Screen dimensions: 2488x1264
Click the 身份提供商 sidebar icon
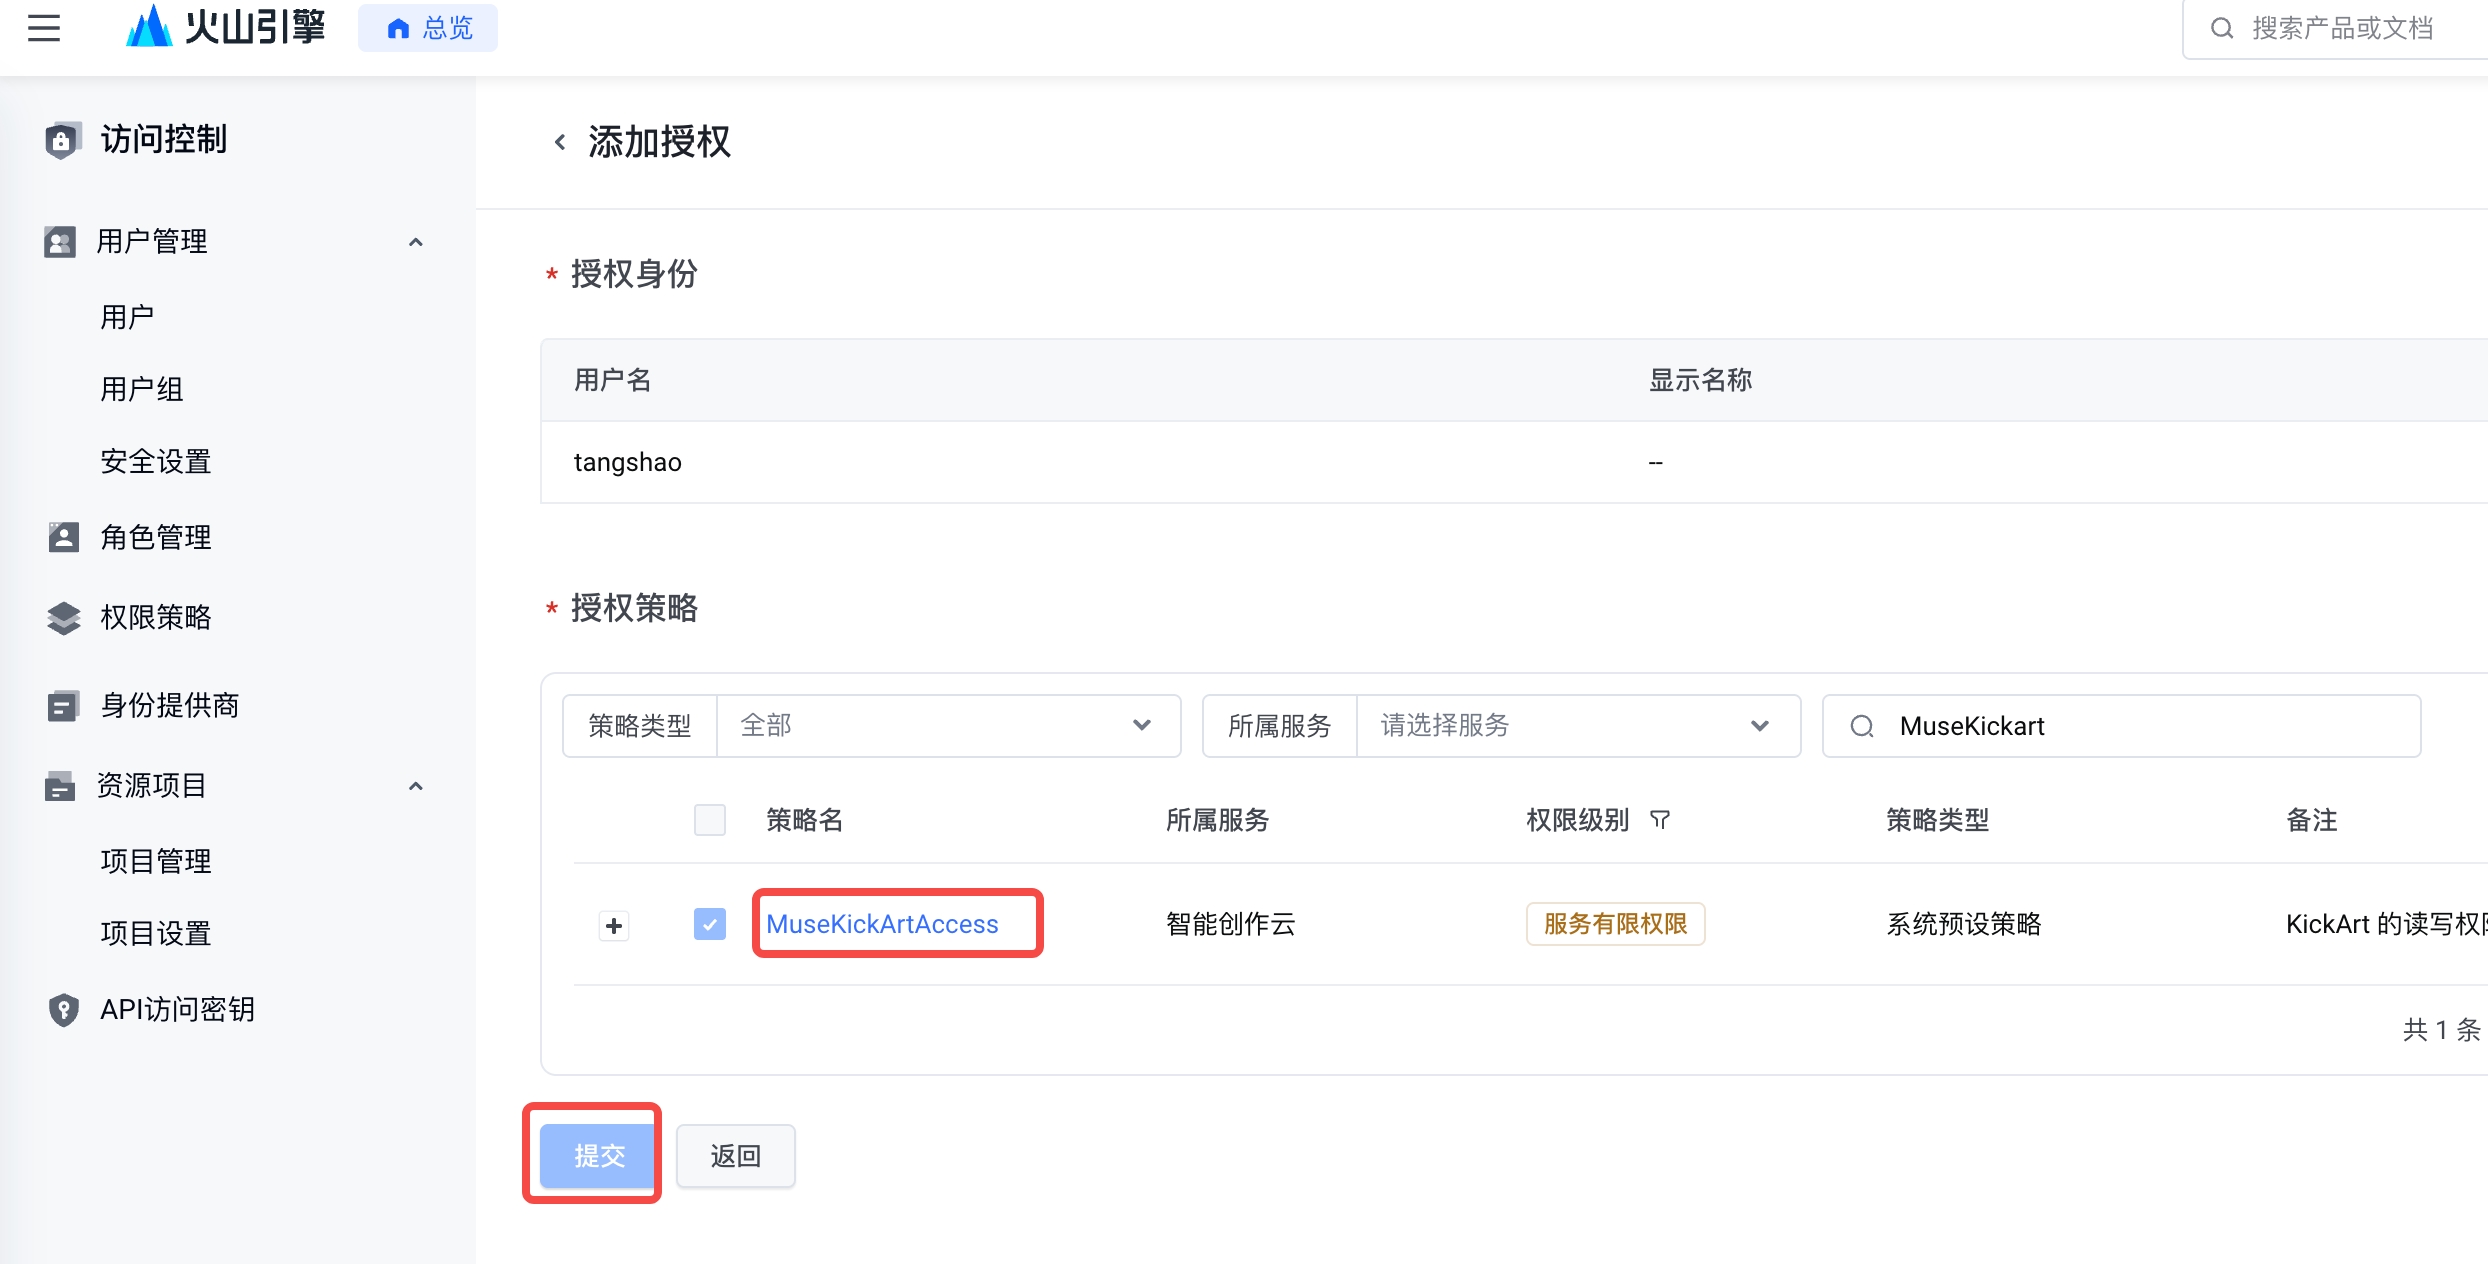pos(63,705)
